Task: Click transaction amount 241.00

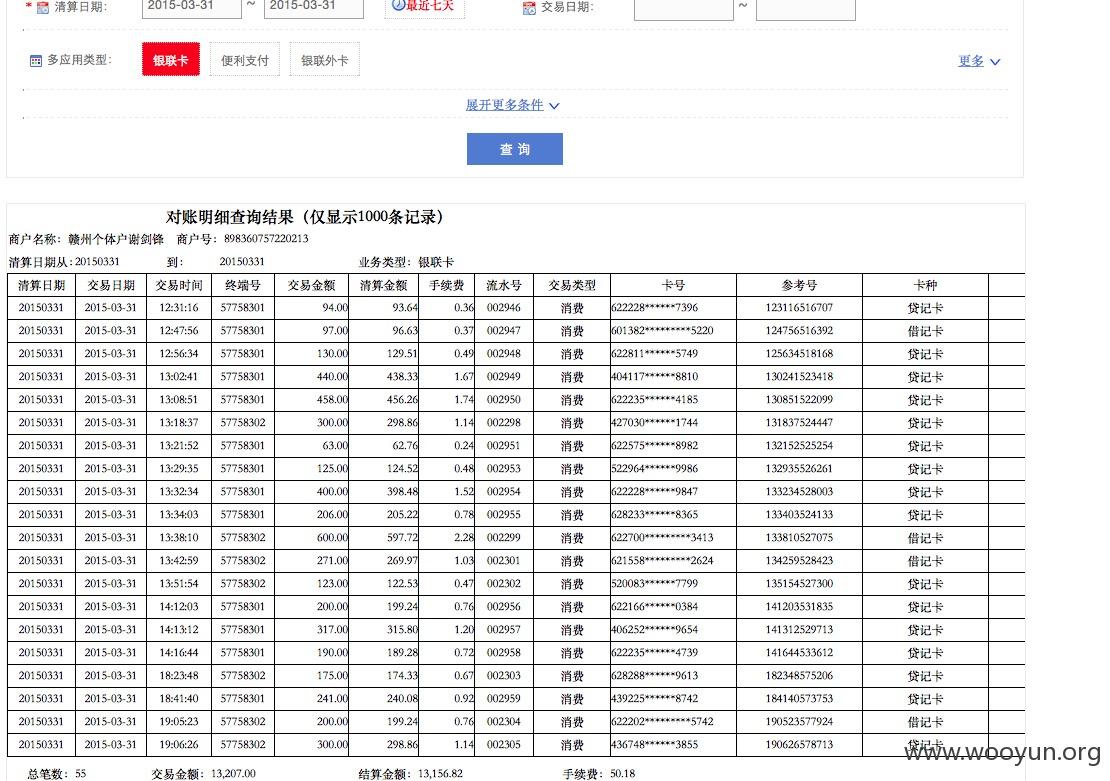Action: 332,699
